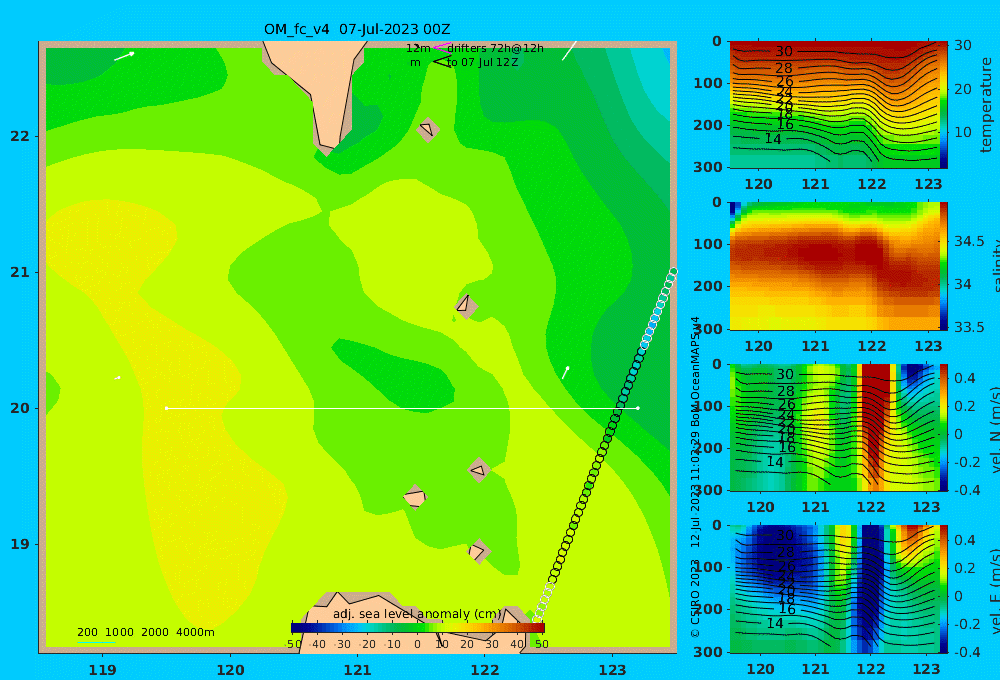Click the main map's 19 latitude label

20,544
